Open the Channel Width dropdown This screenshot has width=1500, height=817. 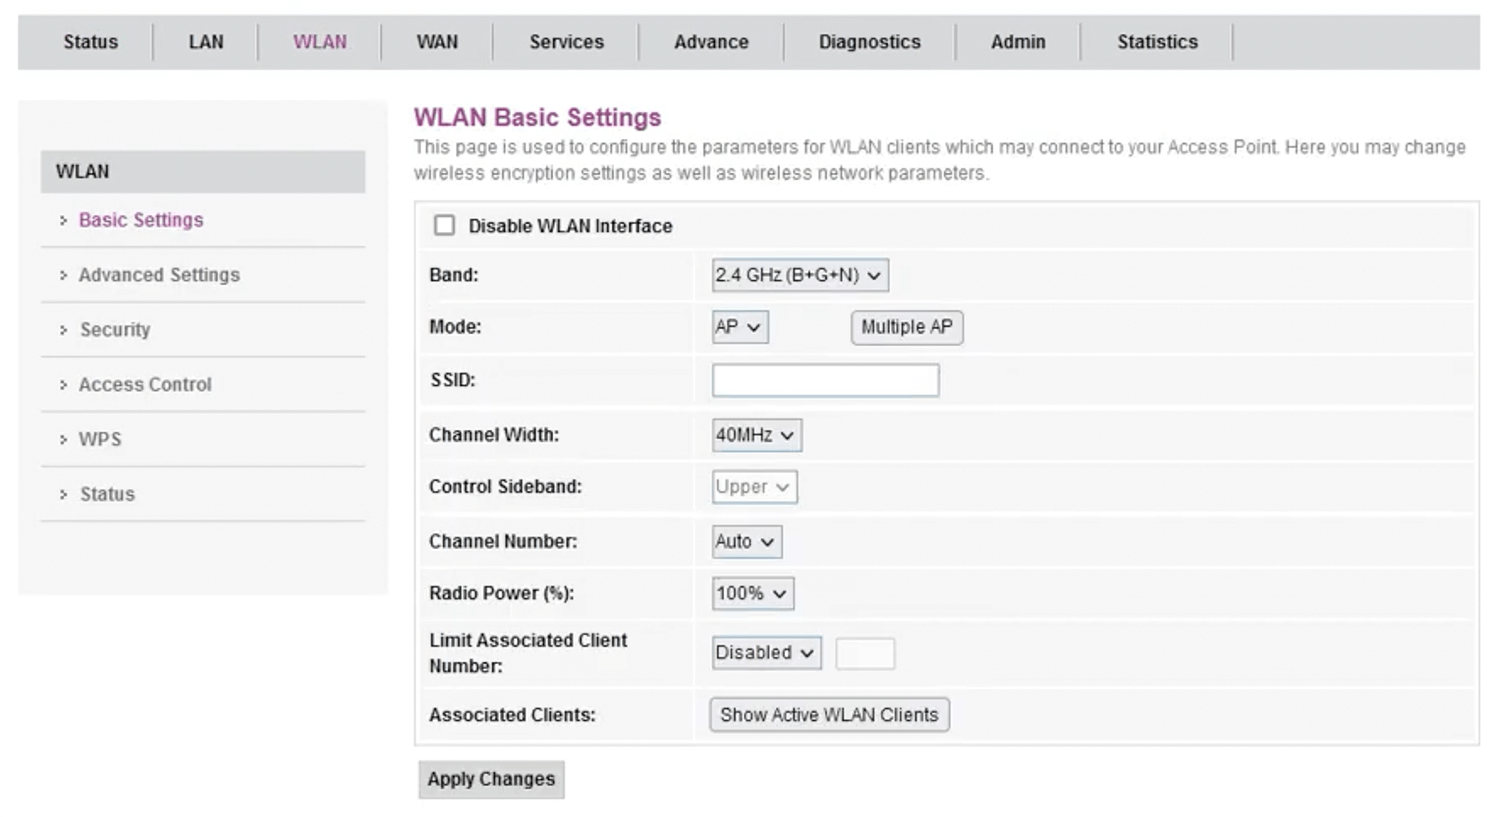coord(756,435)
